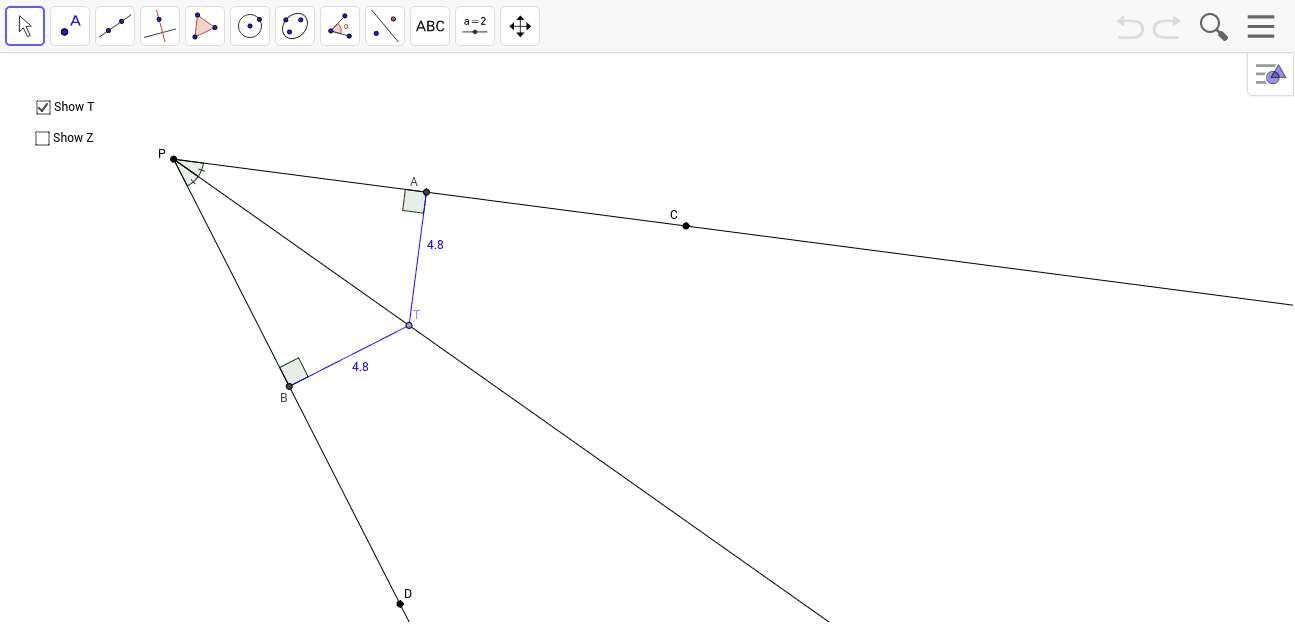Select the Reflect about Line tool
Screen dimensions: 1295x624
click(385, 26)
